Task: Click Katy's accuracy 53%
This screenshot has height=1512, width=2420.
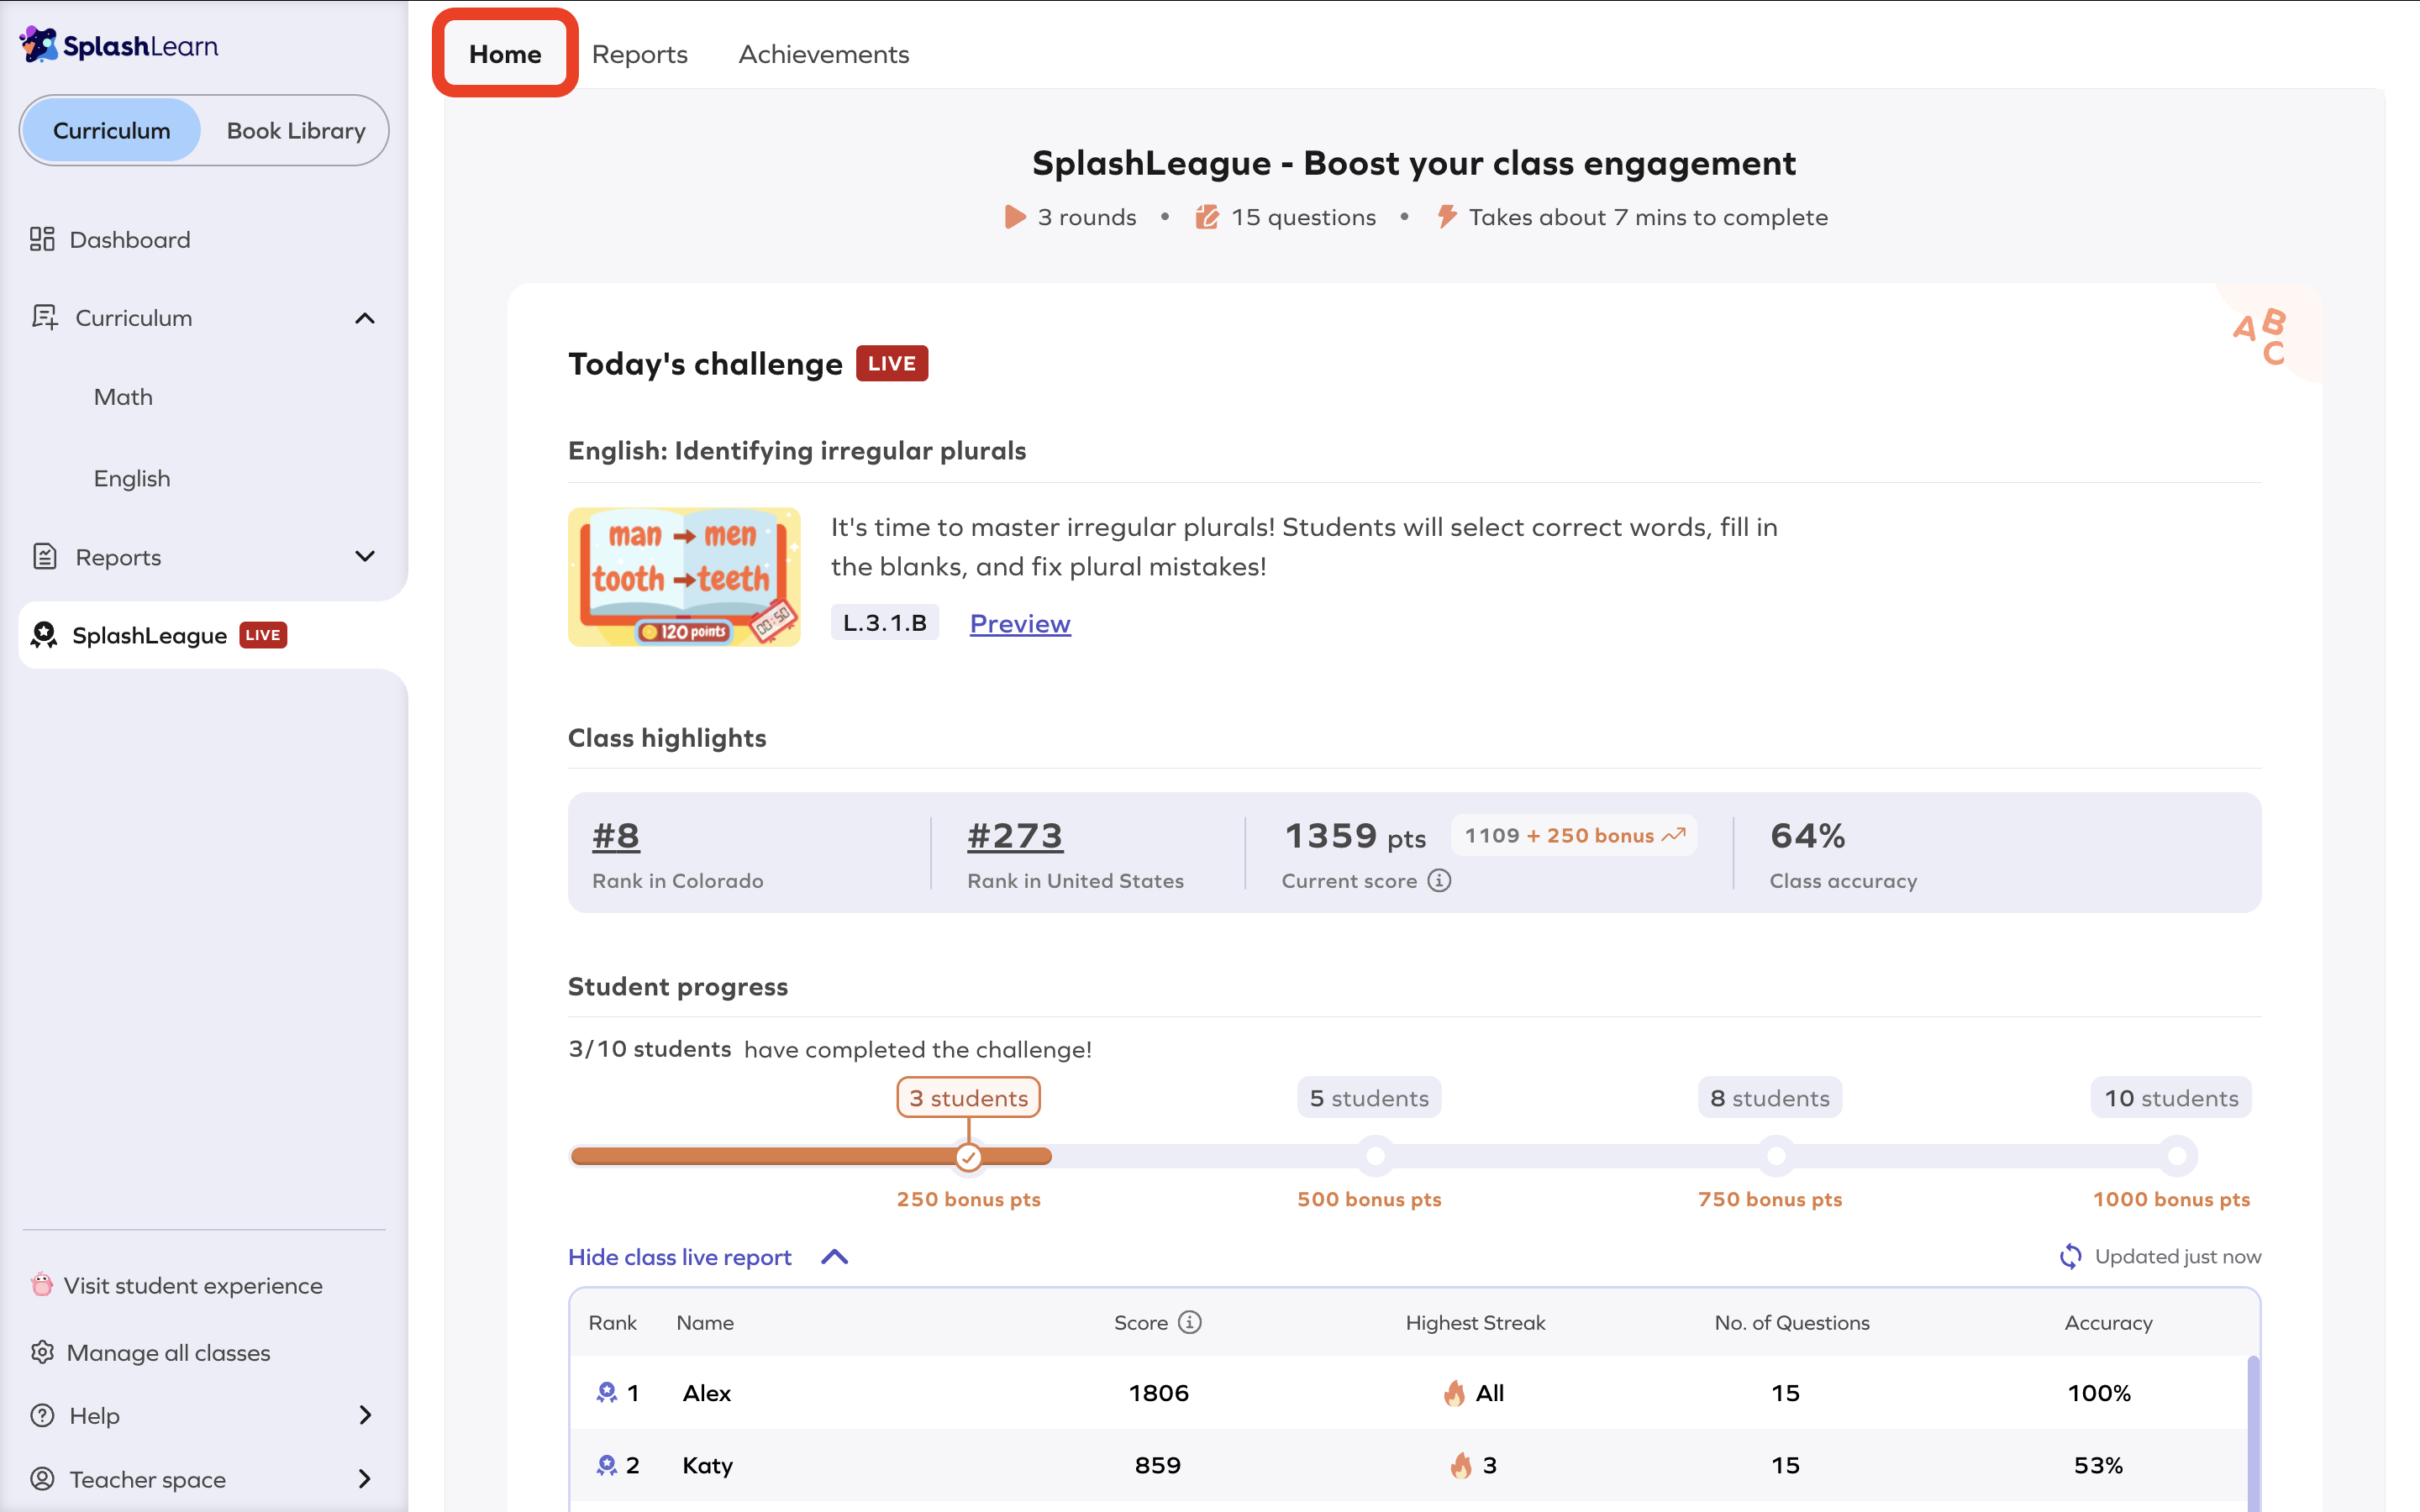Action: [2098, 1465]
